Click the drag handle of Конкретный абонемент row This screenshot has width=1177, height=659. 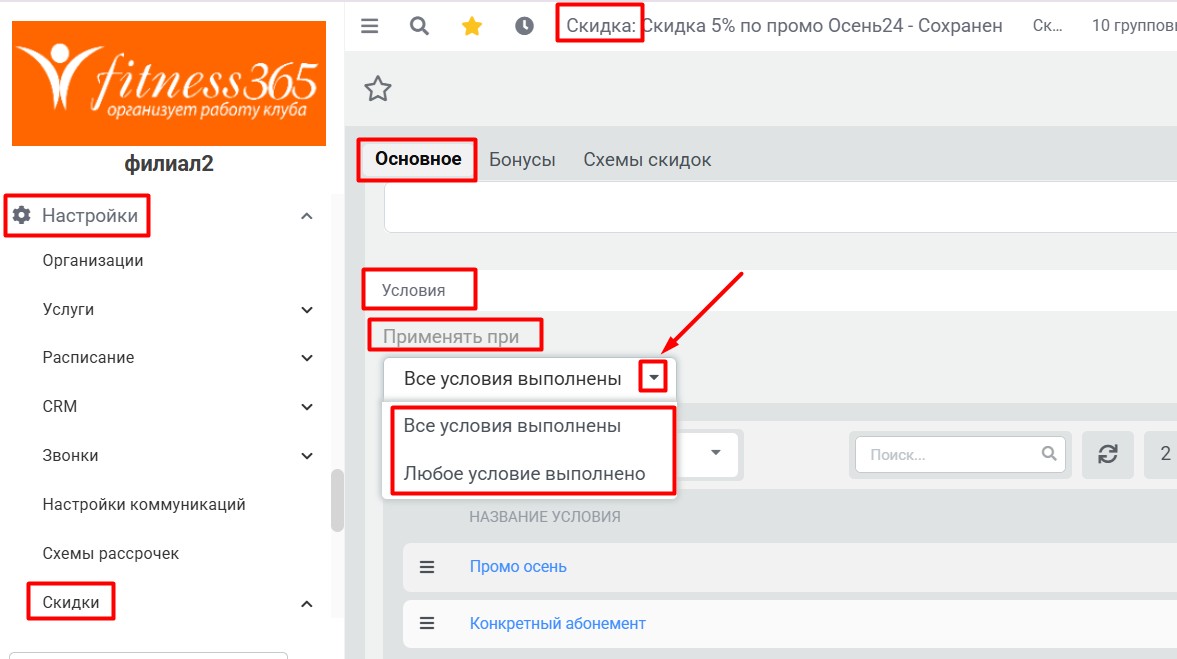[x=426, y=623]
